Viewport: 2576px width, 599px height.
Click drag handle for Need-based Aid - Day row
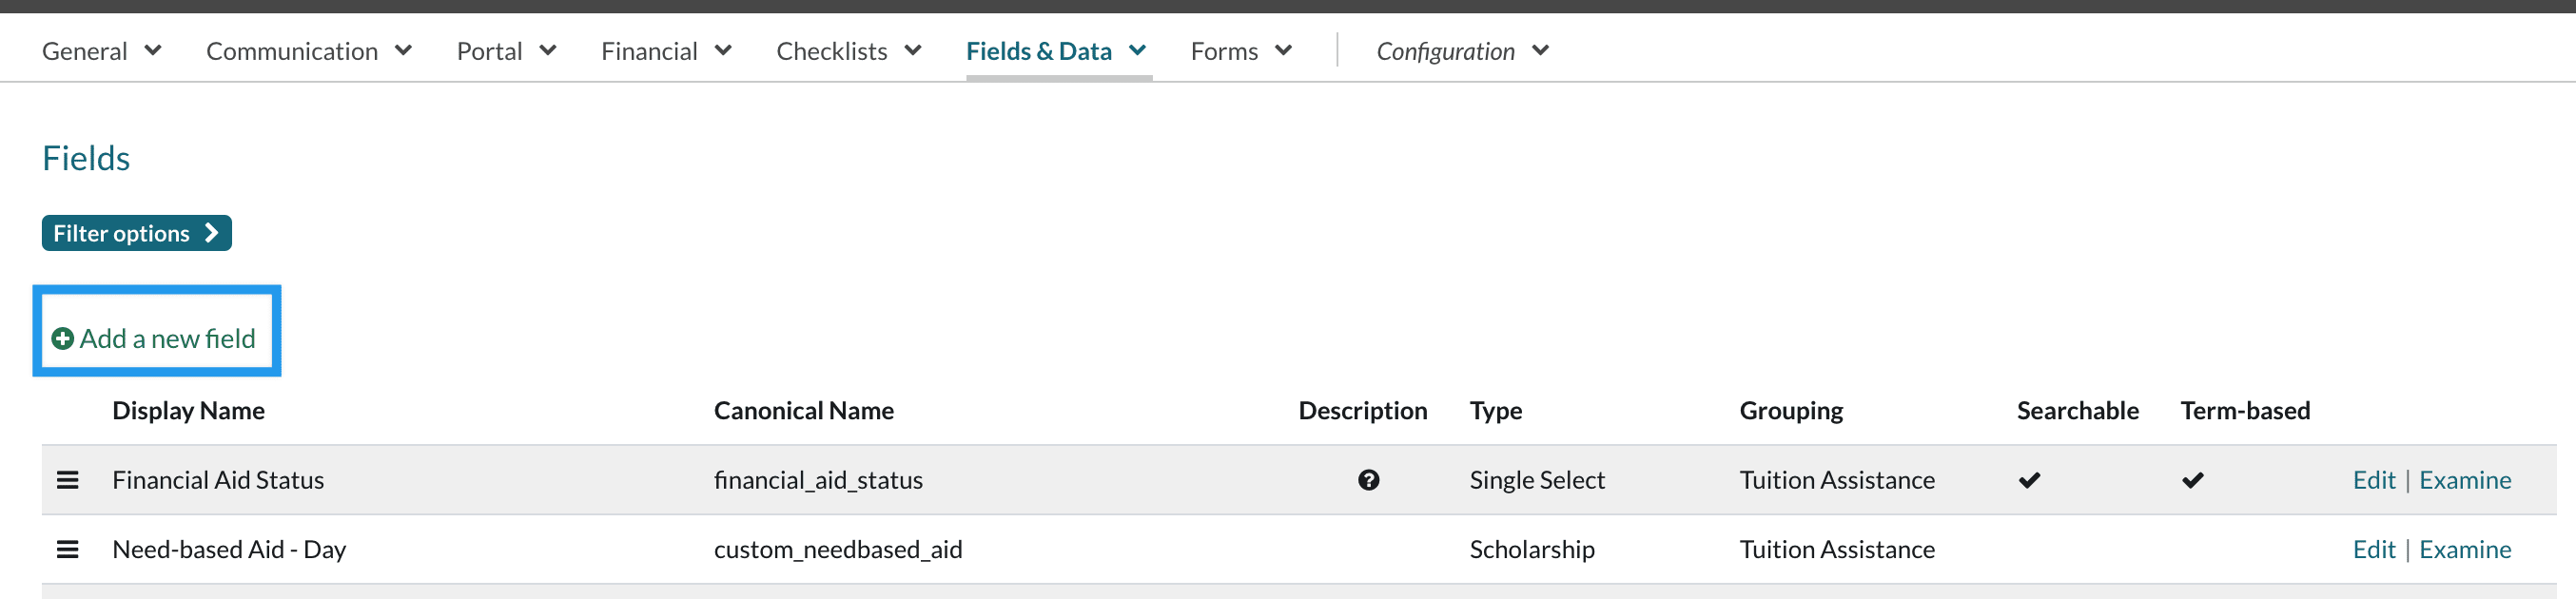click(x=67, y=549)
